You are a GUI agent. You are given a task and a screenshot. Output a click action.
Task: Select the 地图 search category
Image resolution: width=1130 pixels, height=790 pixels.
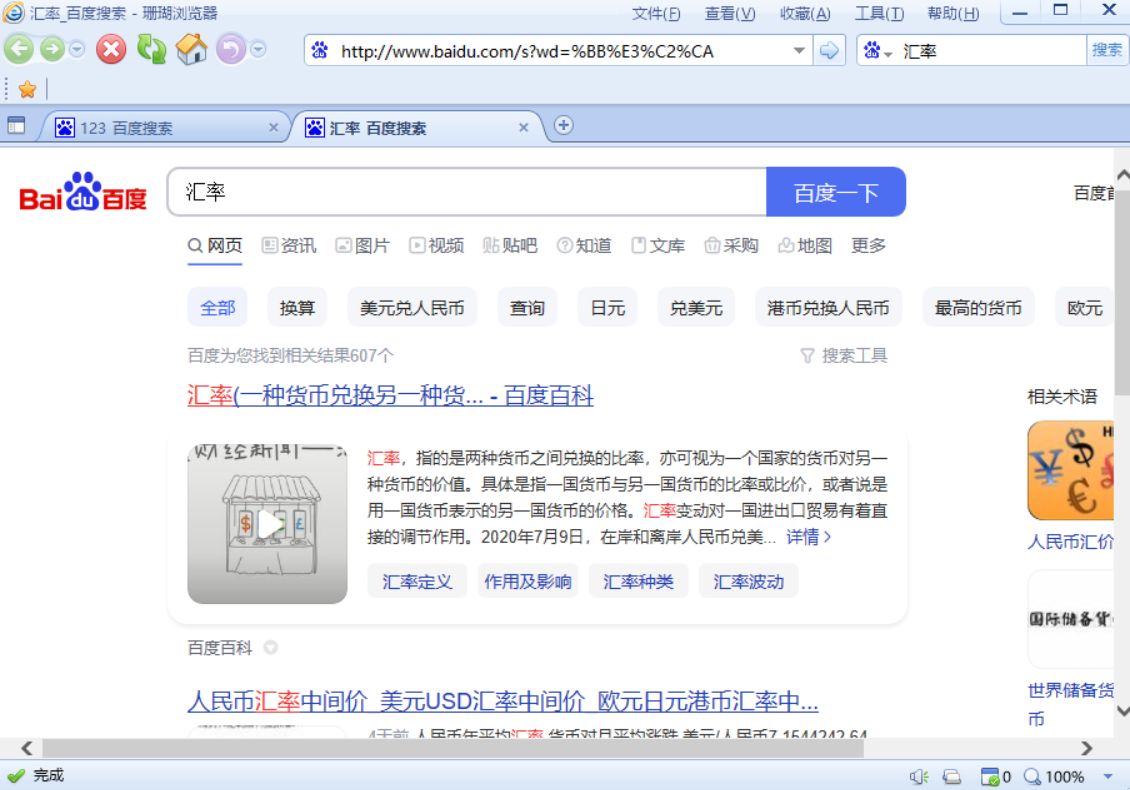805,246
